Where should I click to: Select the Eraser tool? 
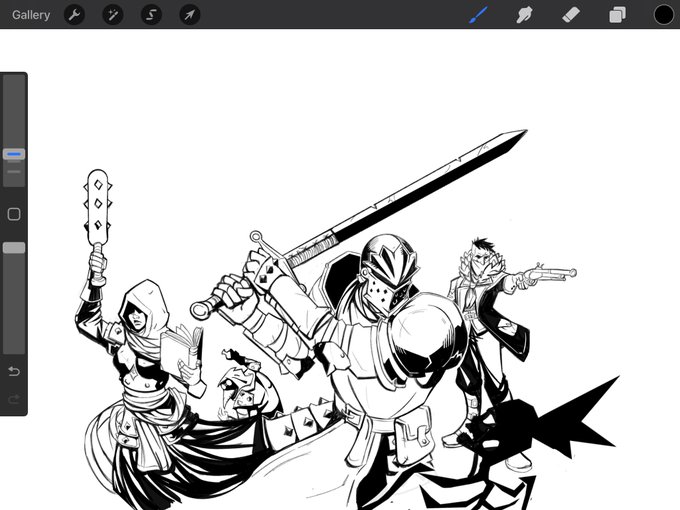click(571, 15)
